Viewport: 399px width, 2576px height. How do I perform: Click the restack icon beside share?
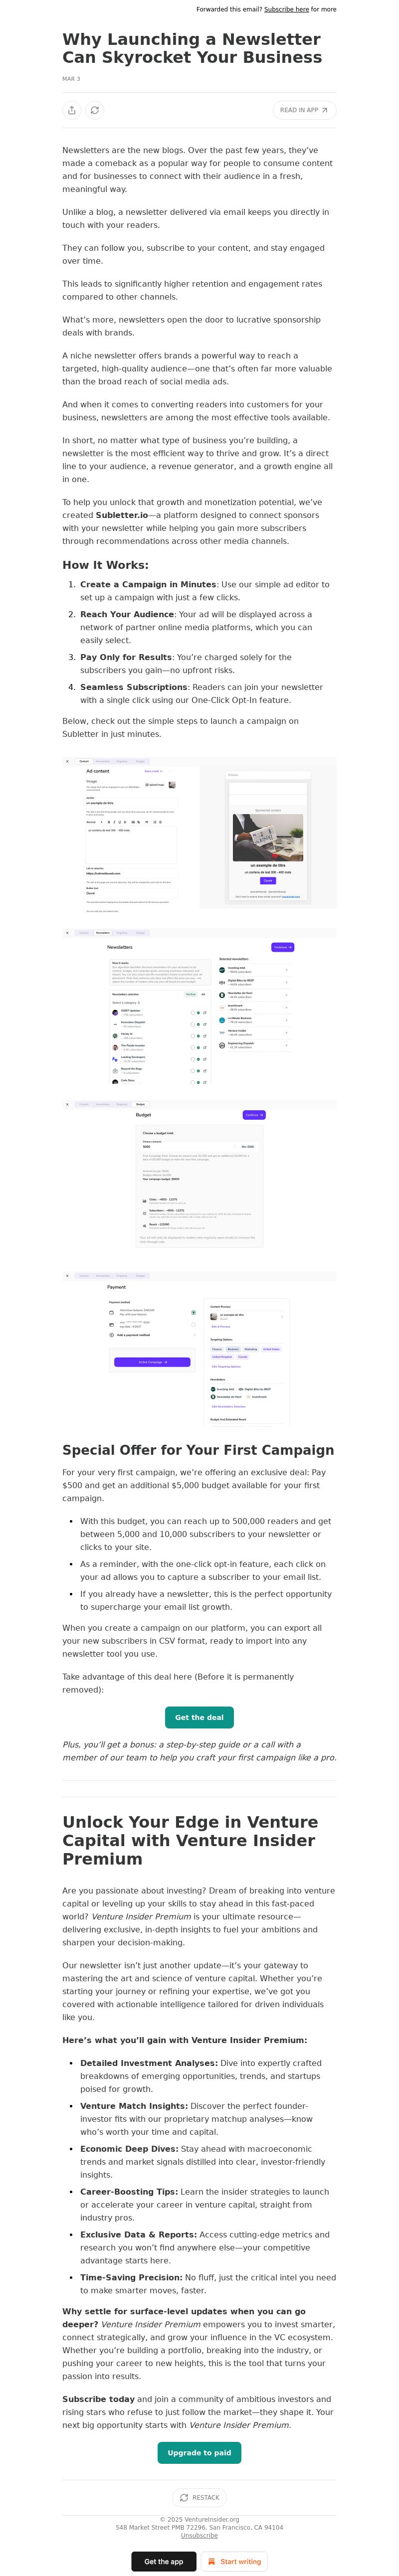click(x=95, y=110)
